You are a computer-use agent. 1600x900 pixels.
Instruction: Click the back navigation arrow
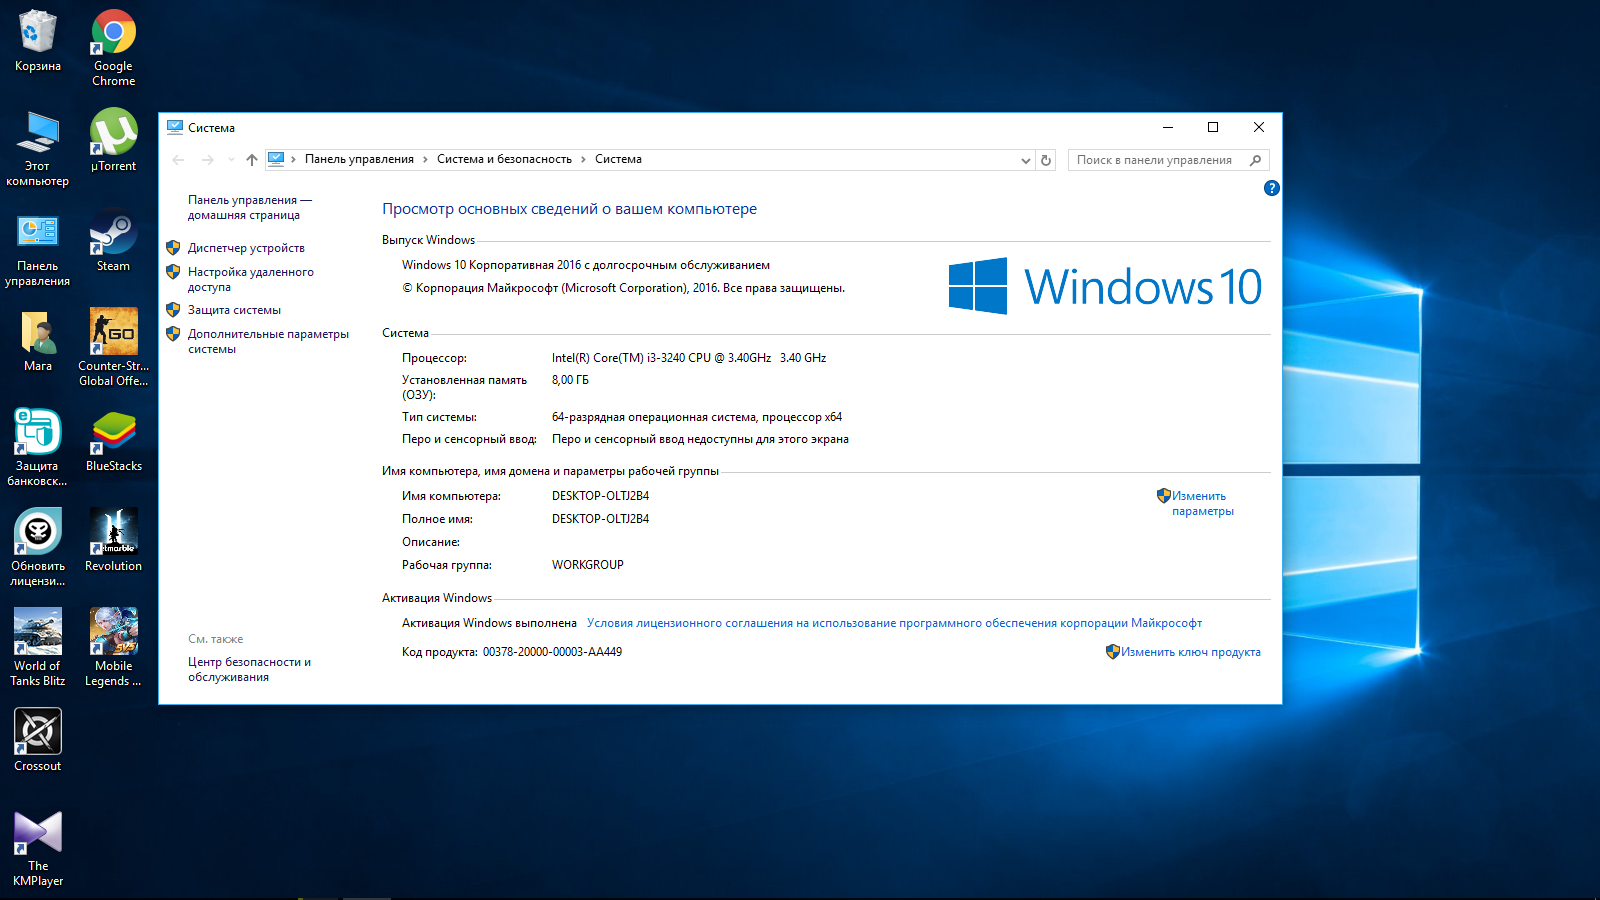tap(179, 160)
